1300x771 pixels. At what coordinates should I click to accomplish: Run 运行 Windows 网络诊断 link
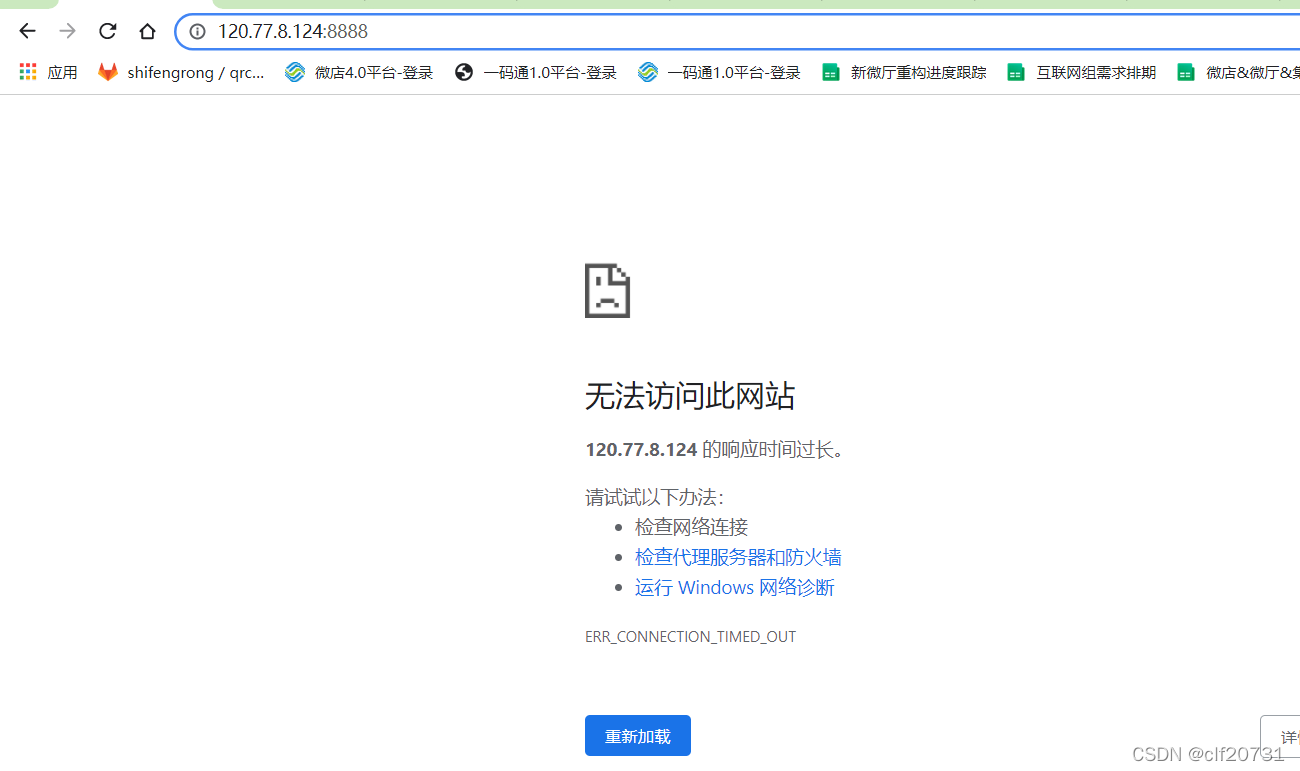(x=734, y=587)
